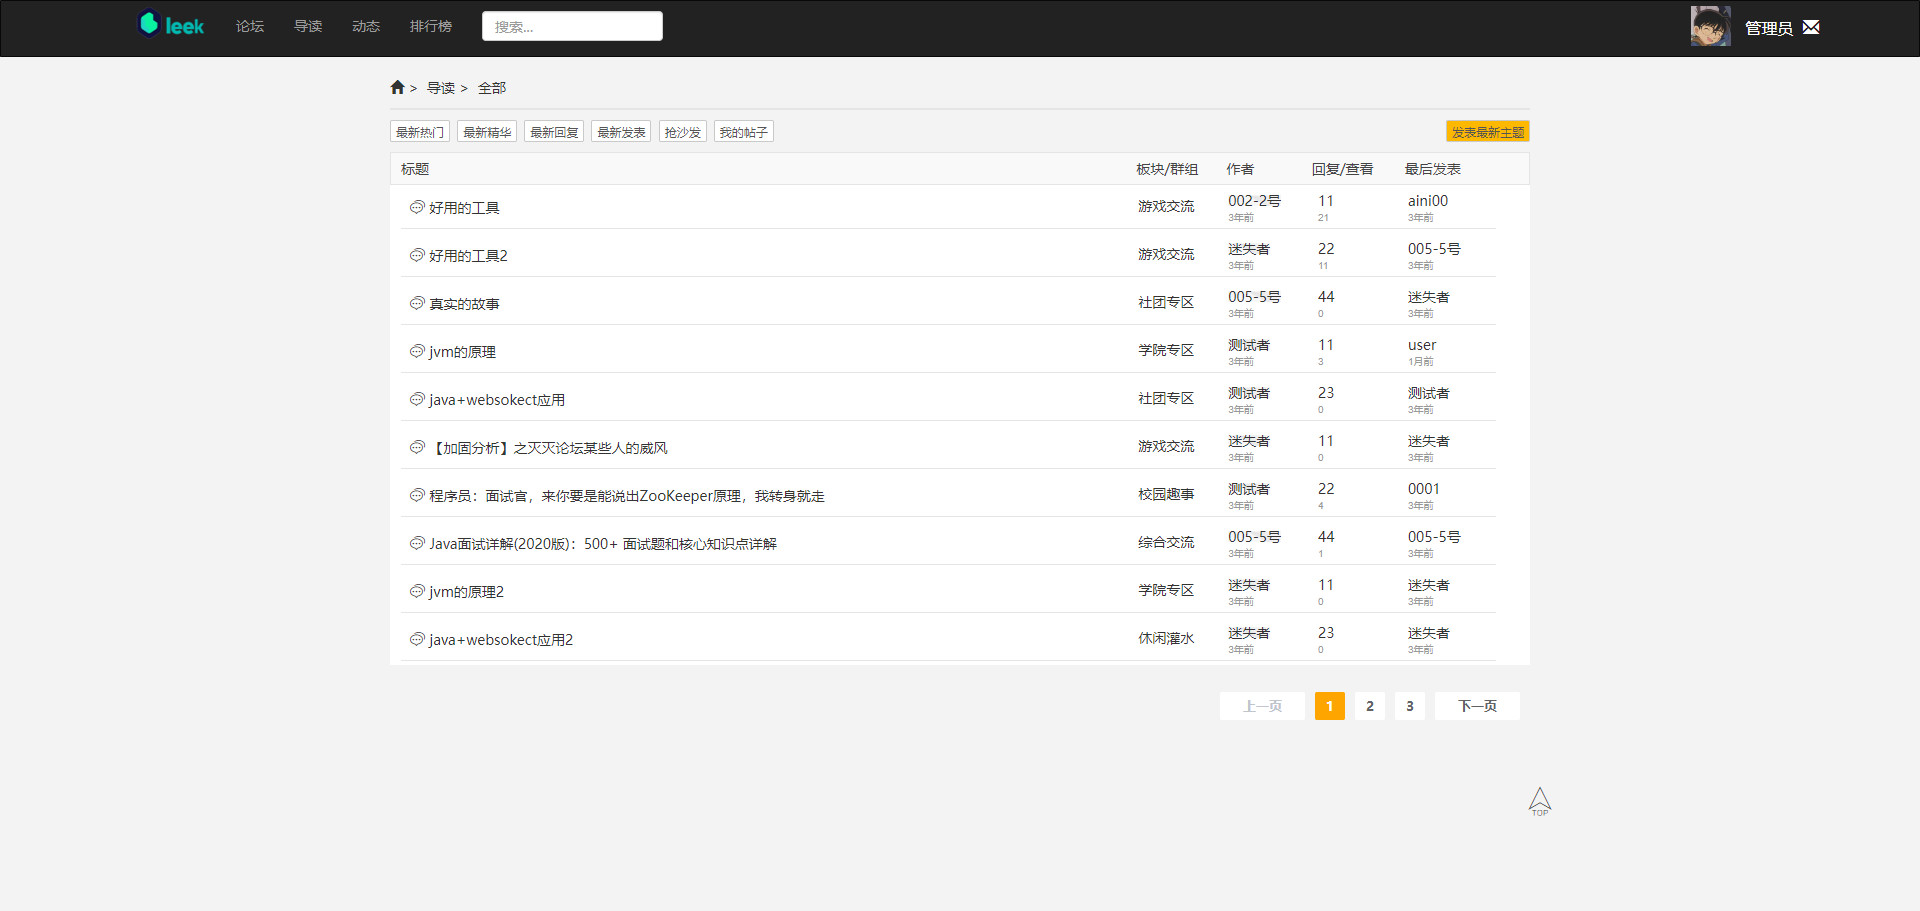This screenshot has width=1920, height=911.
Task: Go to page 3 in pagination
Action: point(1410,706)
